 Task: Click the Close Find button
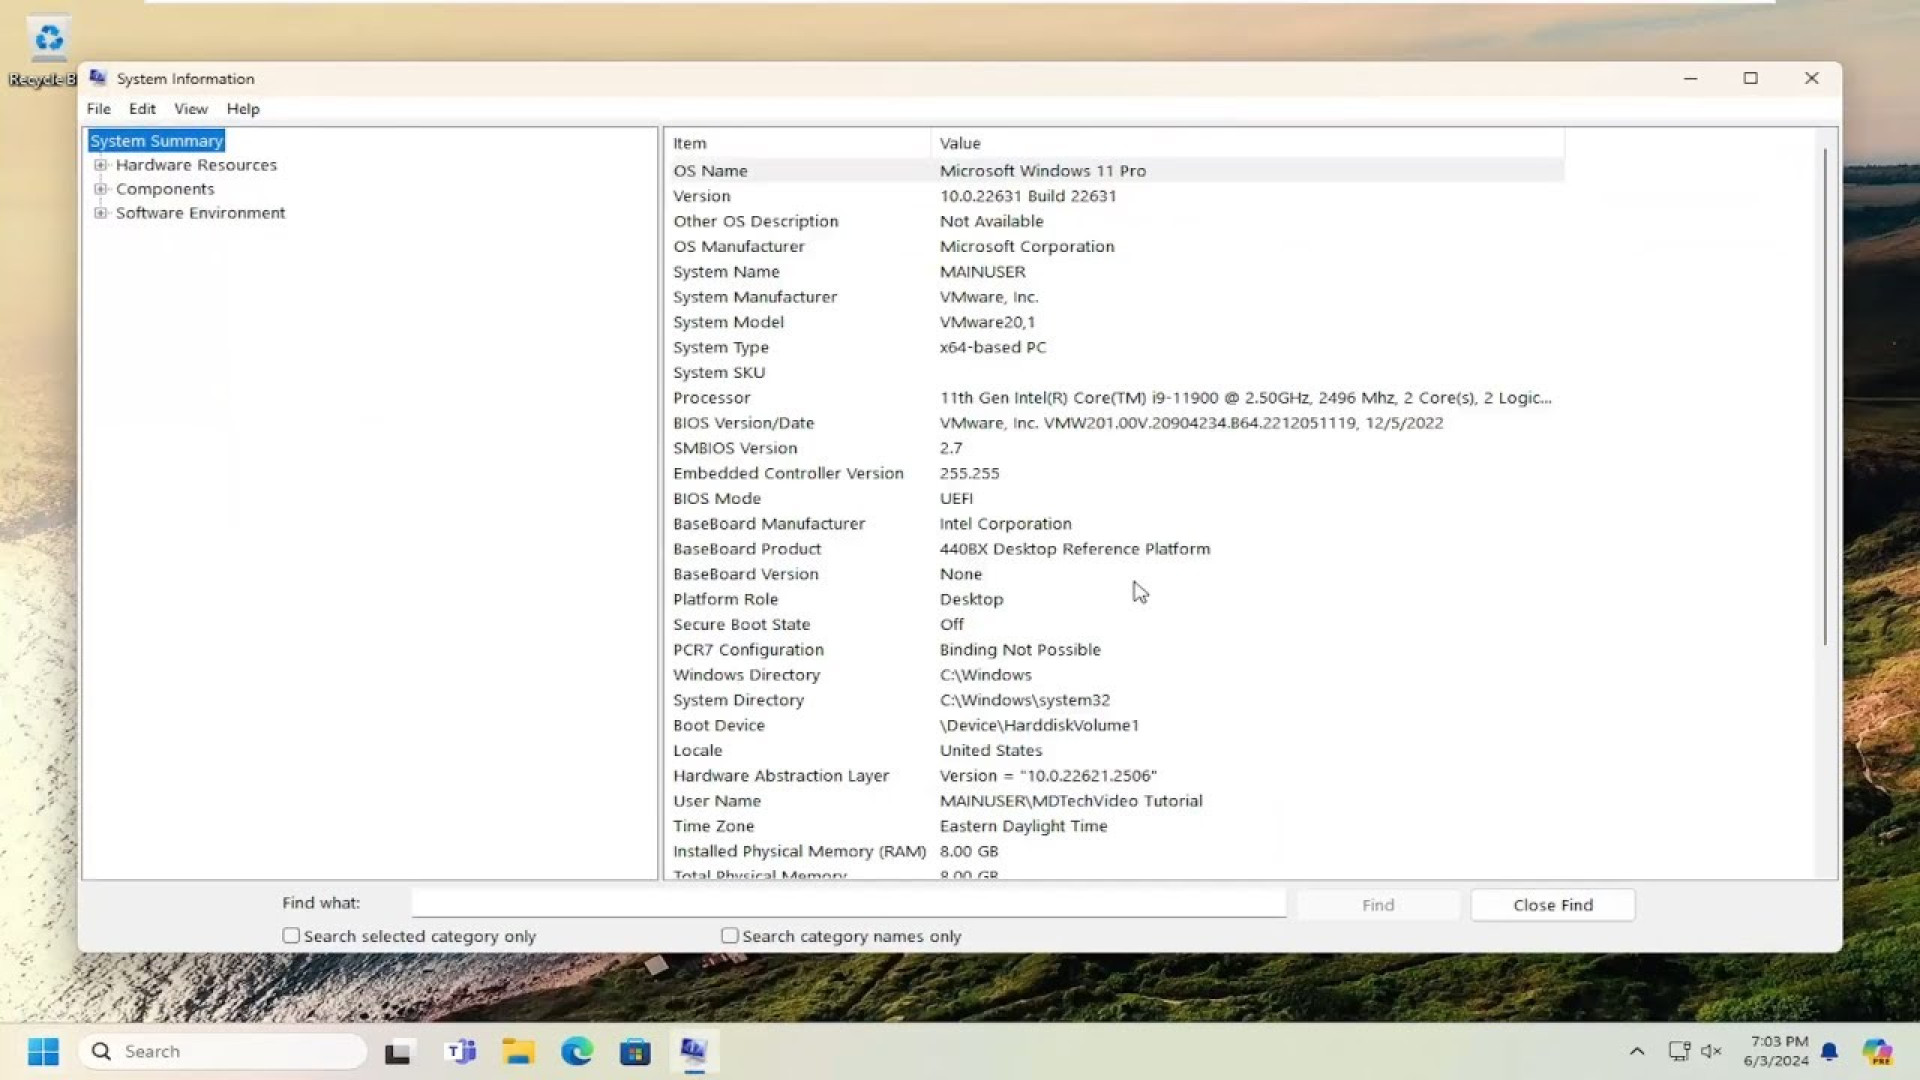1553,905
